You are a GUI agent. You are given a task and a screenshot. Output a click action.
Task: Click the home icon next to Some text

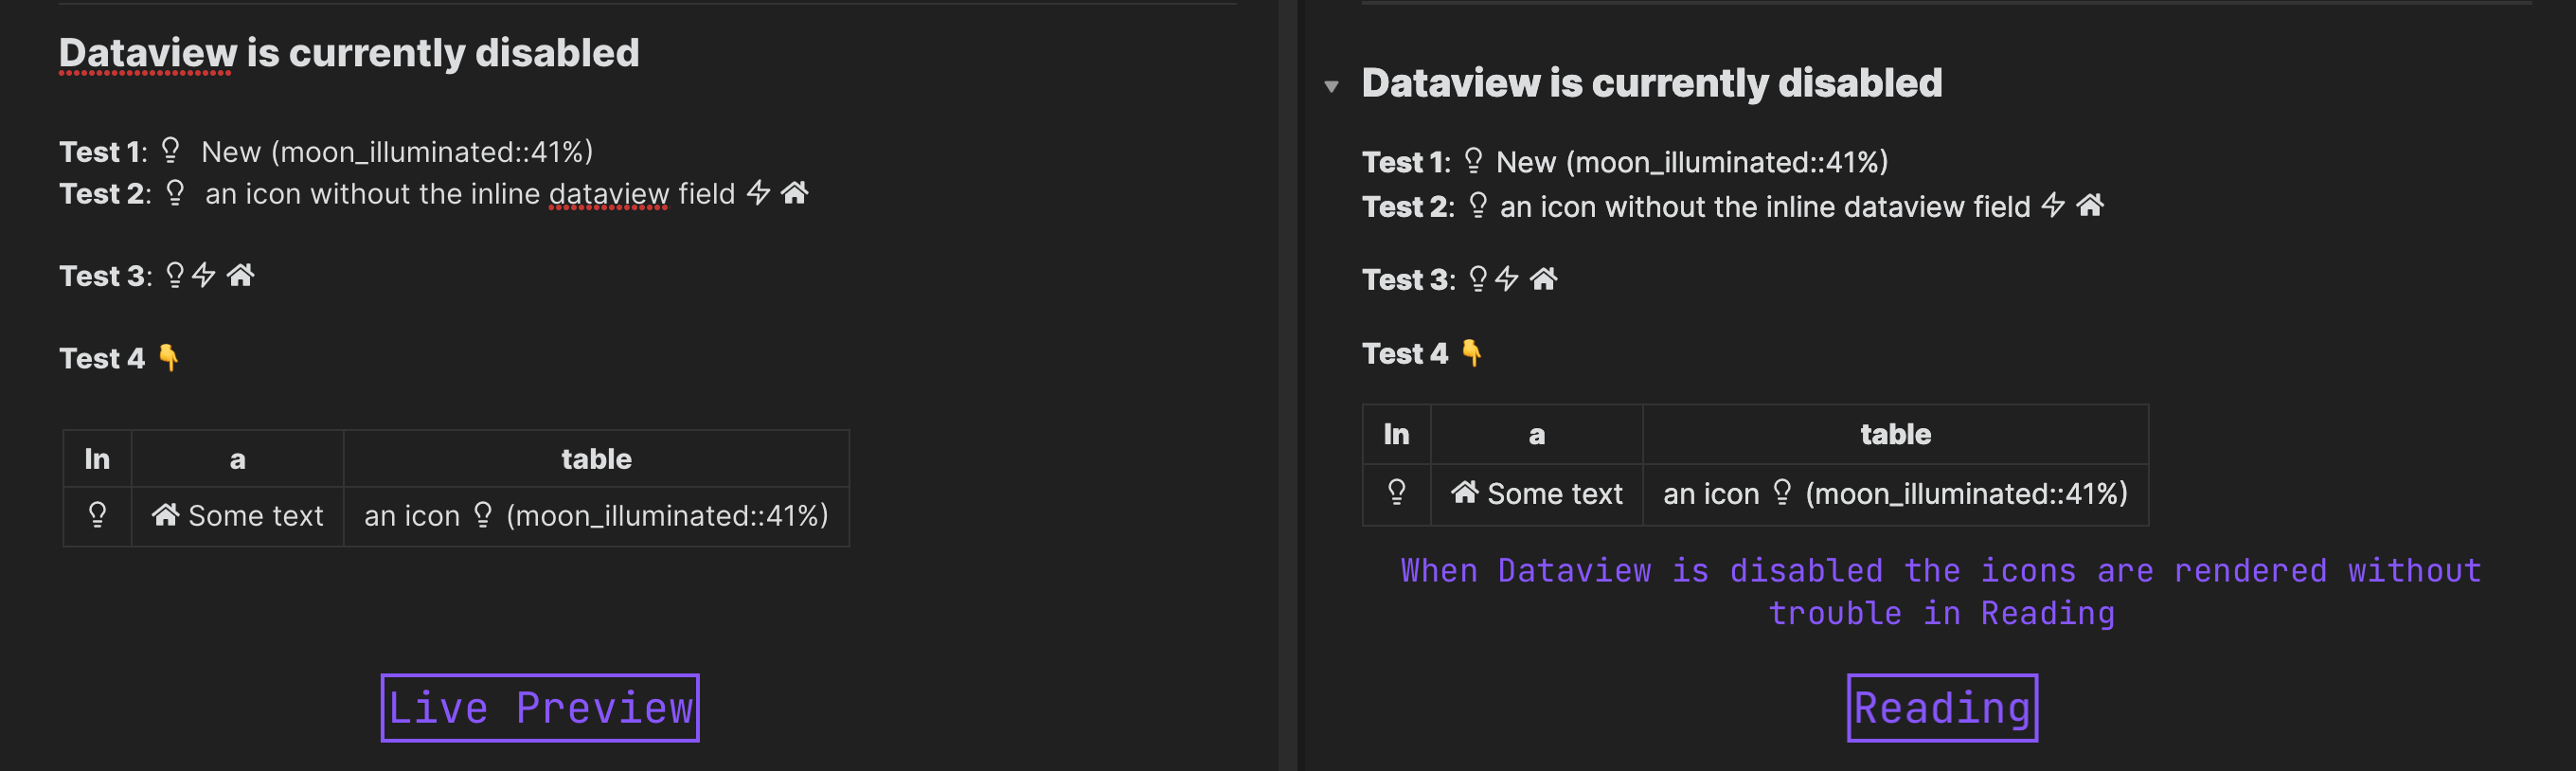tap(165, 514)
